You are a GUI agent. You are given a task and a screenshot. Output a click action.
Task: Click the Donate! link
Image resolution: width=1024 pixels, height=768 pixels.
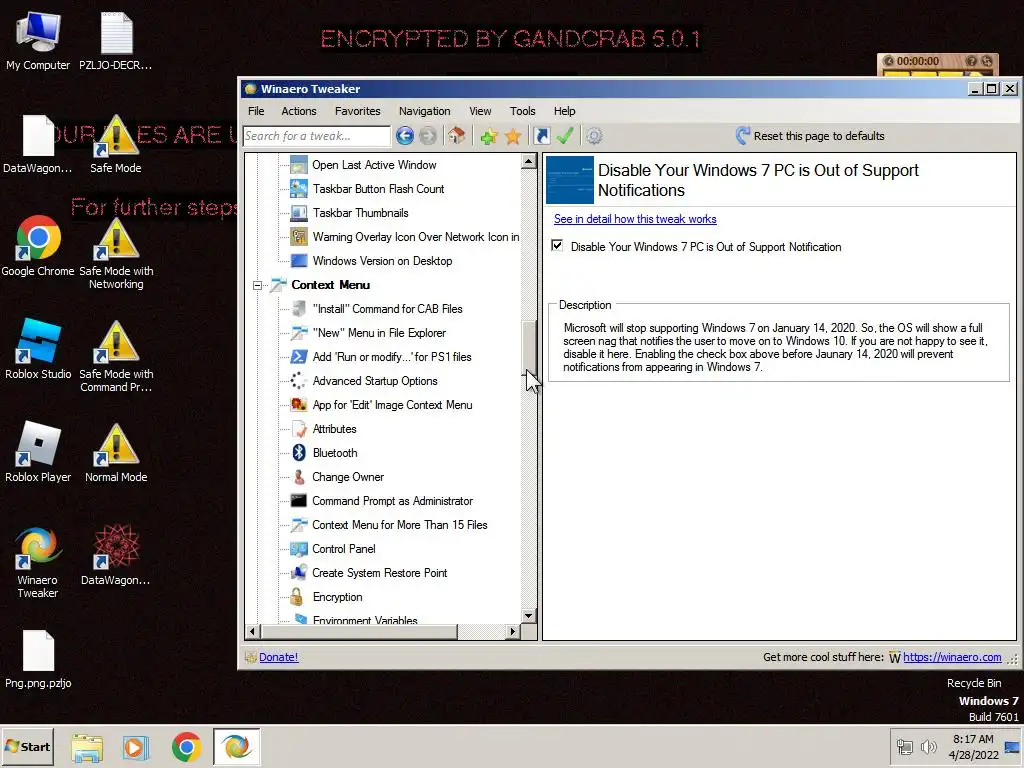(x=278, y=657)
